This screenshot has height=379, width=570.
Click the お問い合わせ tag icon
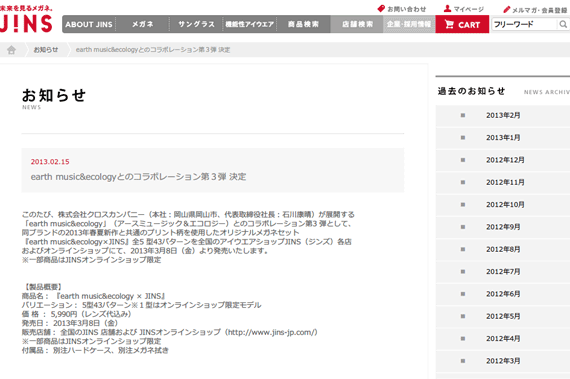[x=381, y=8]
